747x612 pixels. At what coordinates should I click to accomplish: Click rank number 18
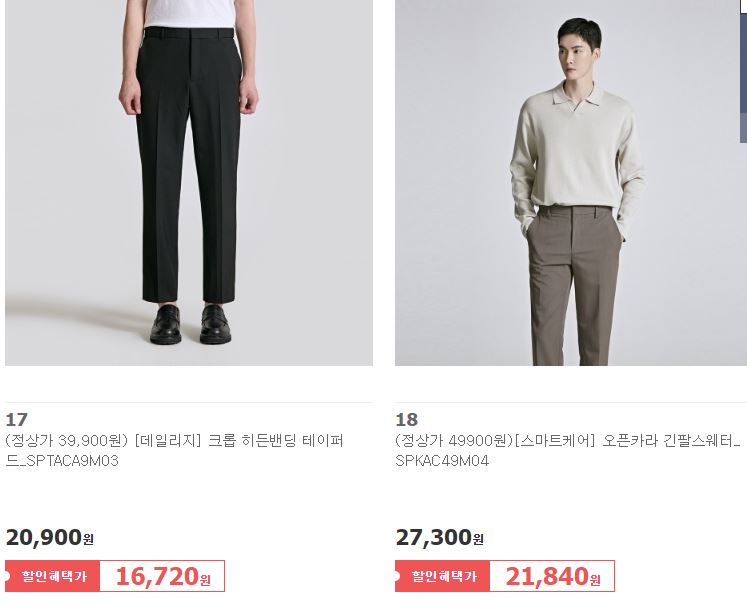(x=407, y=420)
